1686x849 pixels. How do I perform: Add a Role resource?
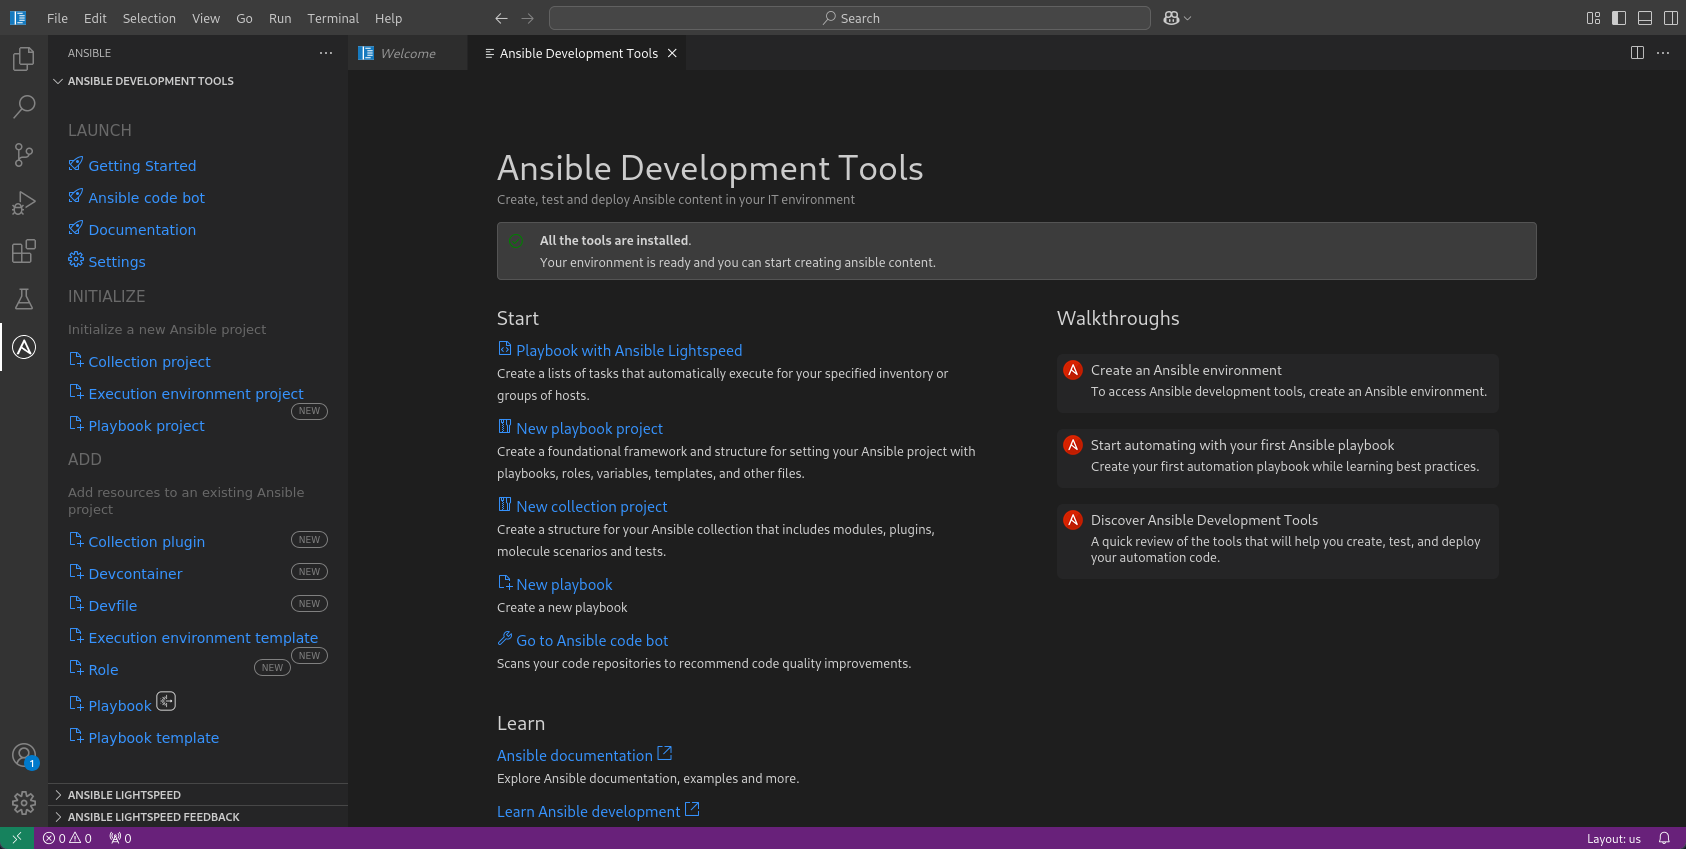103,670
